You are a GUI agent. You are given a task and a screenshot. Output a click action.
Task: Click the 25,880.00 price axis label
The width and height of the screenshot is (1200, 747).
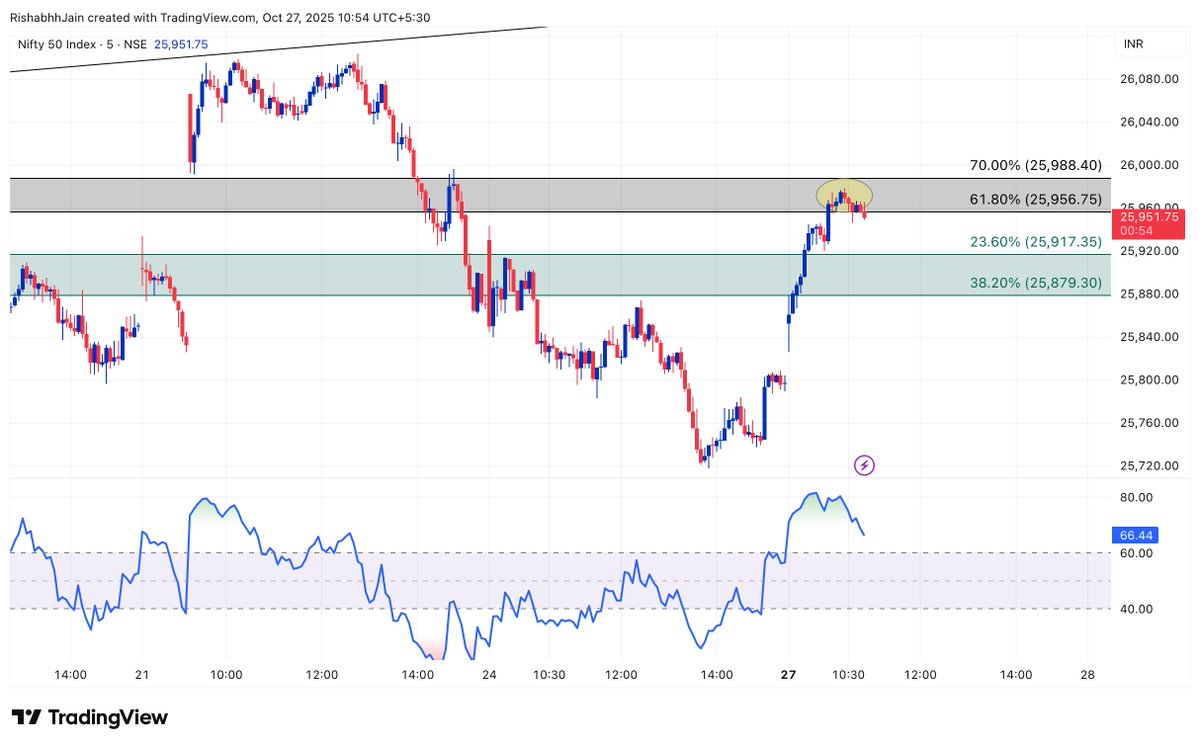point(1150,294)
